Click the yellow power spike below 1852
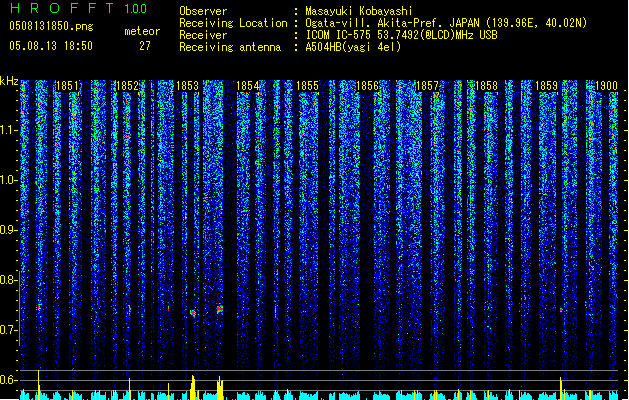 coord(129,388)
